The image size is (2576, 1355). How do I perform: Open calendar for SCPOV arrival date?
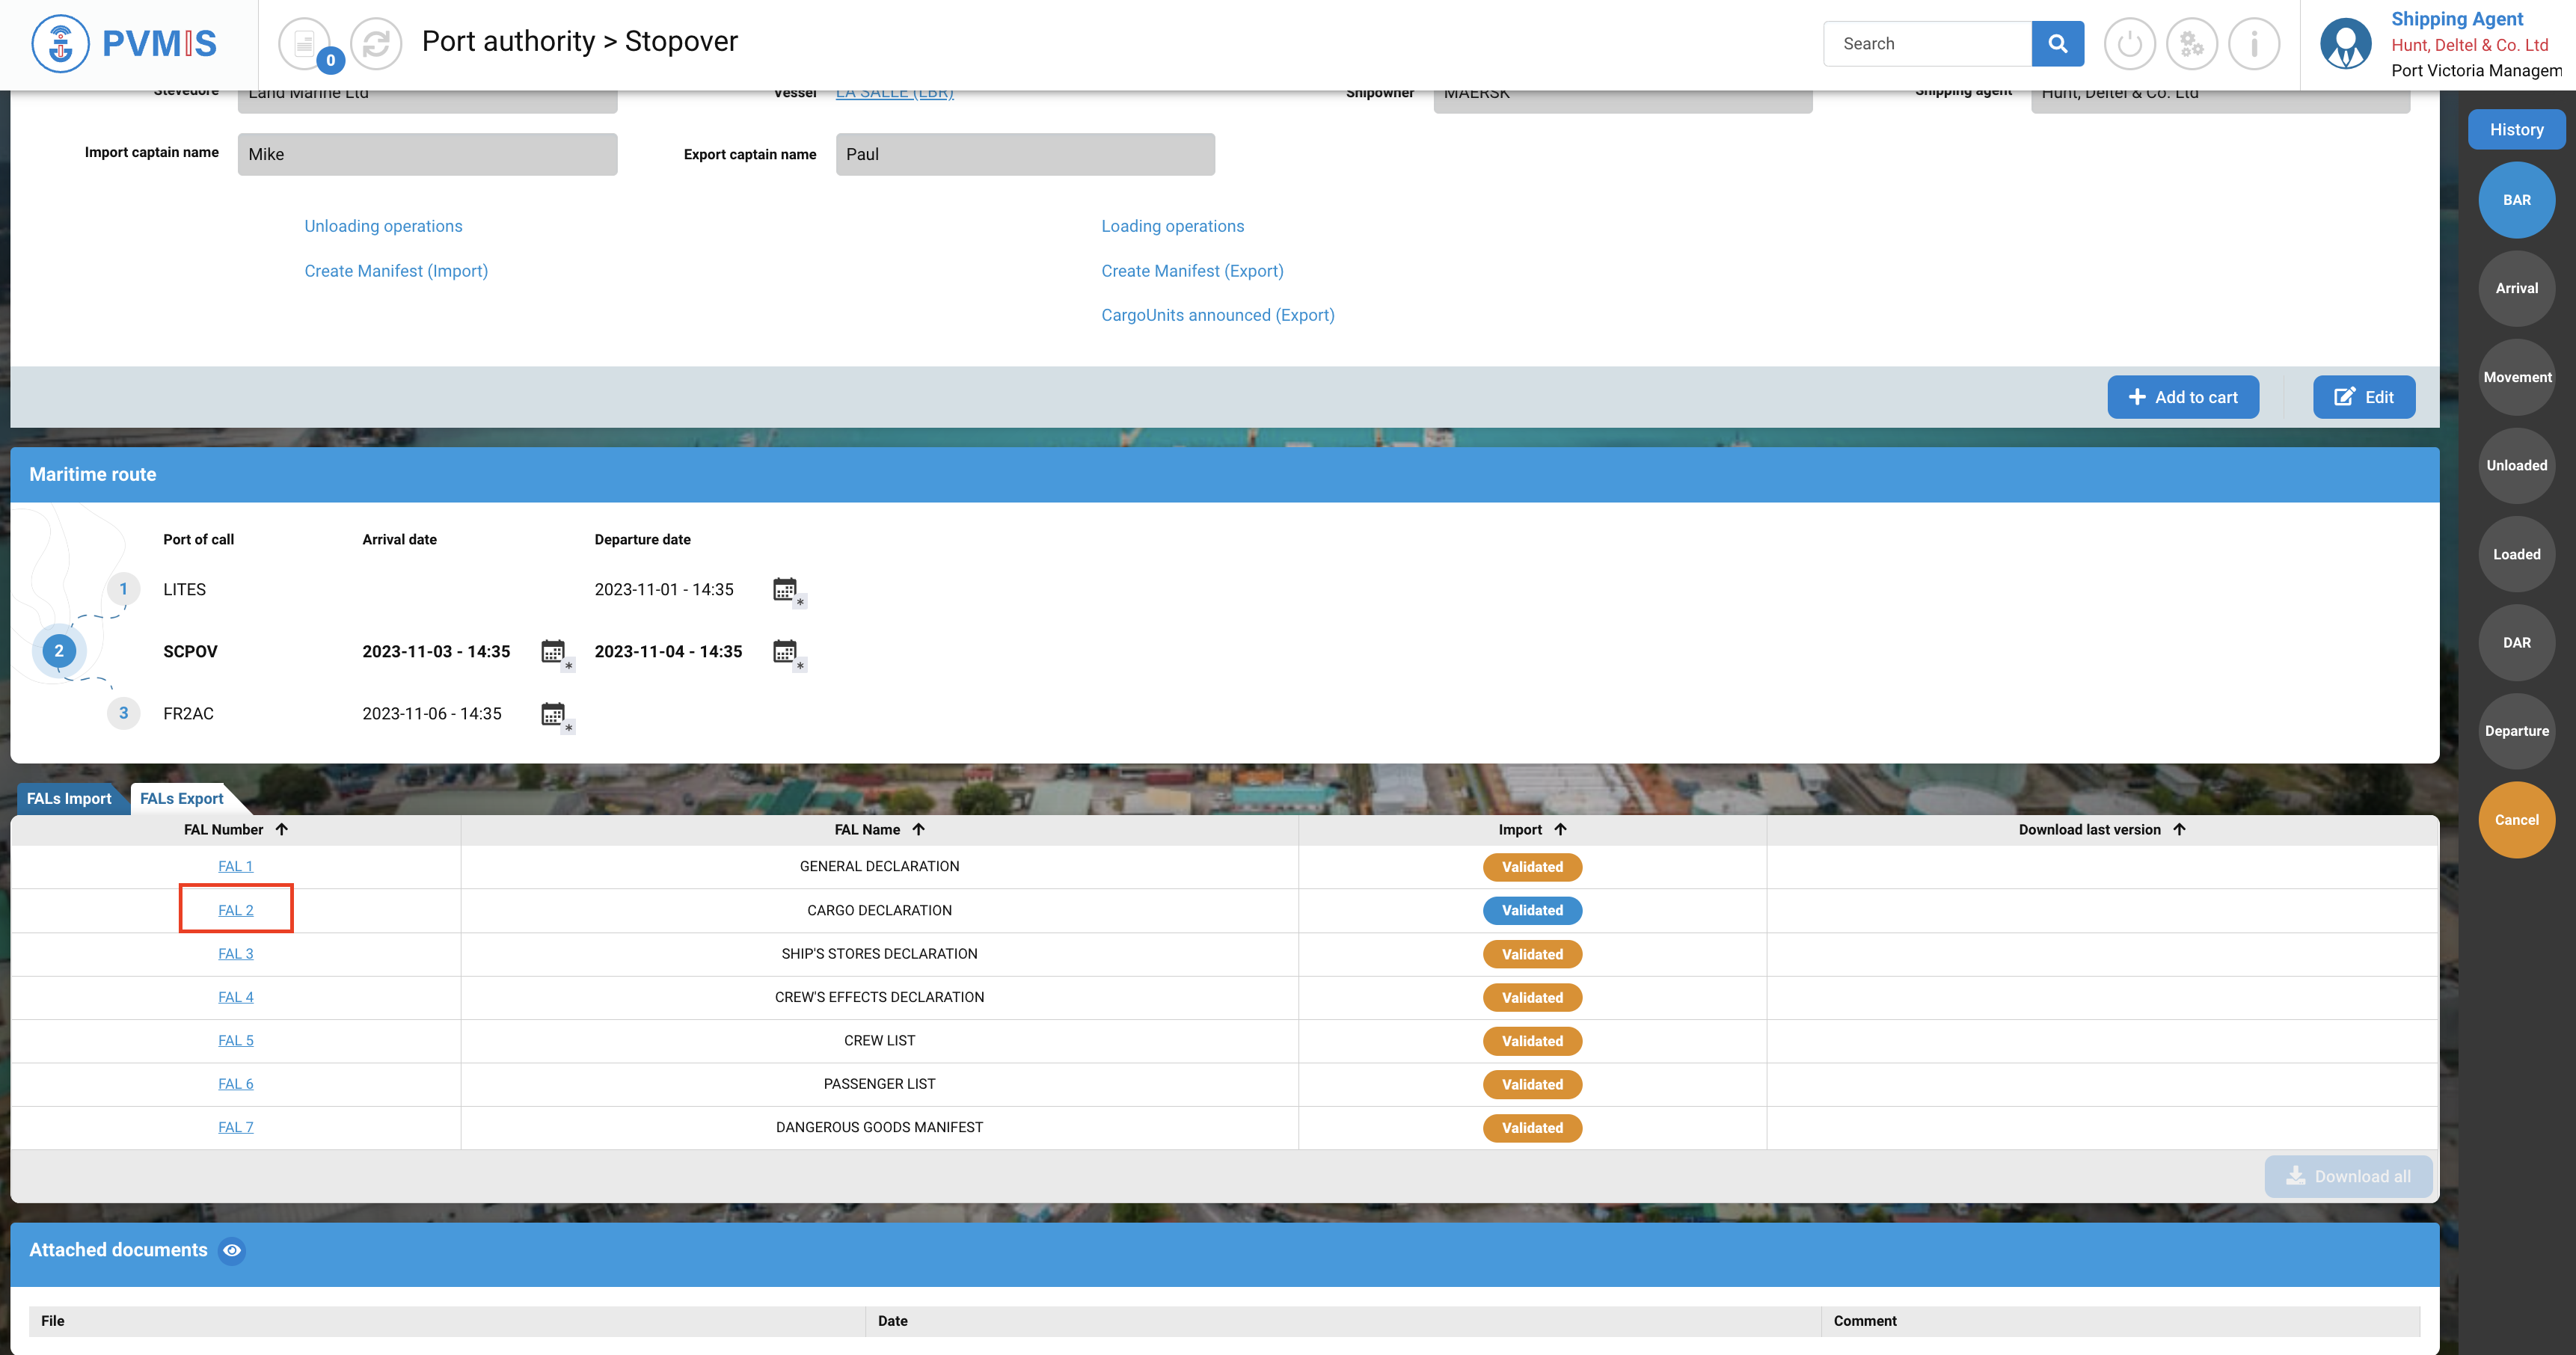pos(554,652)
